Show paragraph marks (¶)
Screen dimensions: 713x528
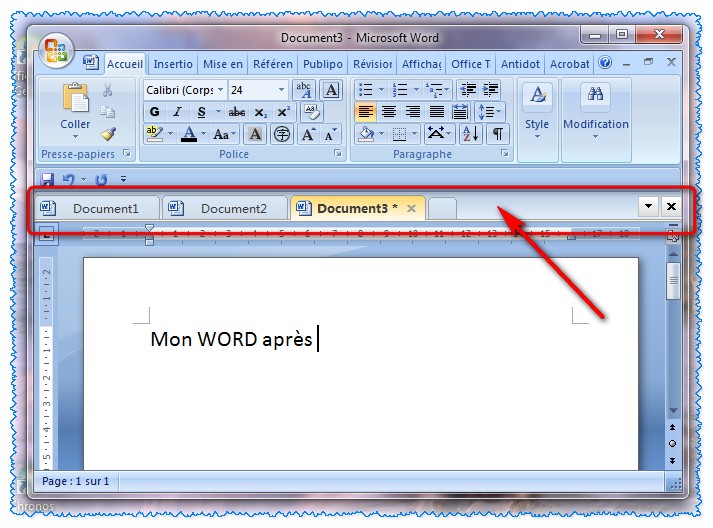pyautogui.click(x=497, y=134)
